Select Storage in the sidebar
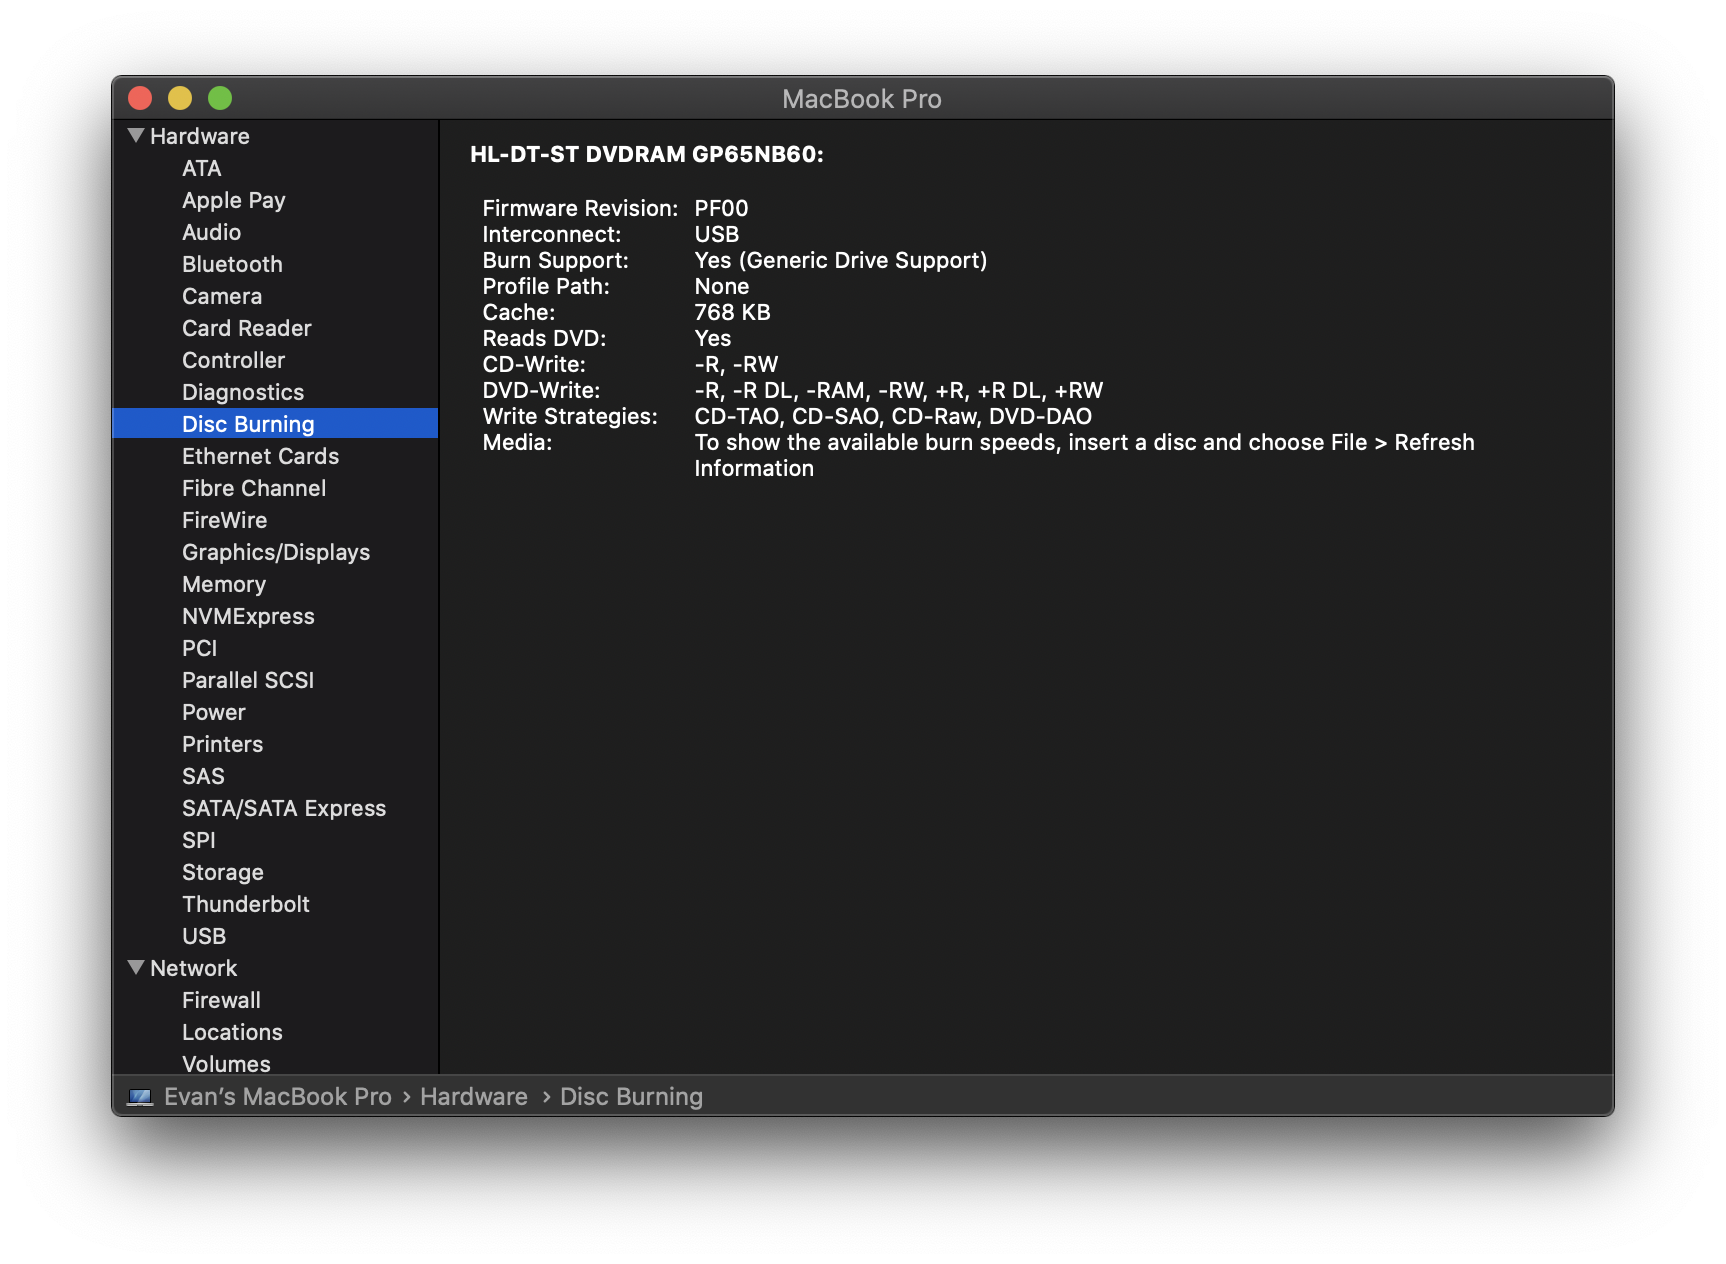Viewport: 1726px width, 1264px height. [x=222, y=872]
